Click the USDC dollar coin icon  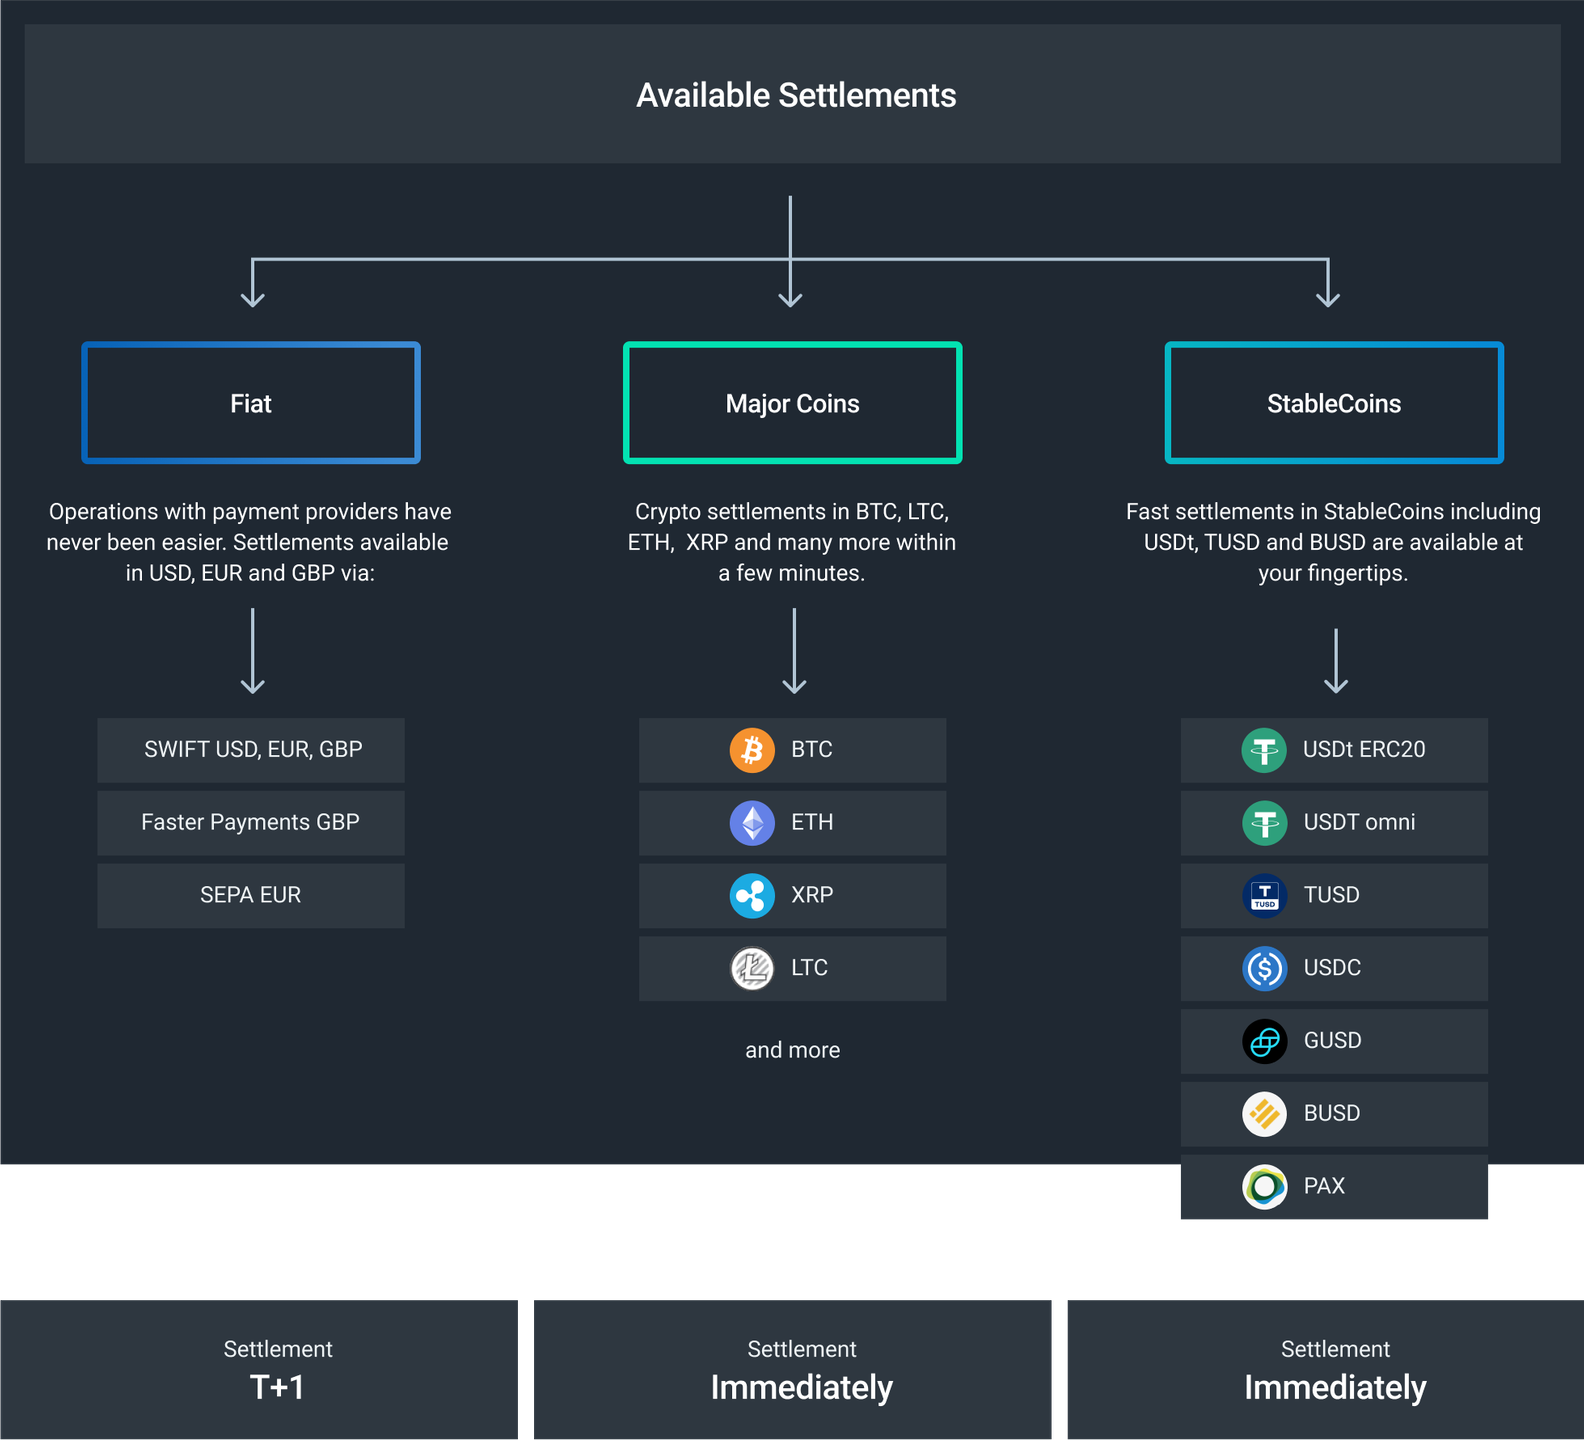(x=1264, y=969)
